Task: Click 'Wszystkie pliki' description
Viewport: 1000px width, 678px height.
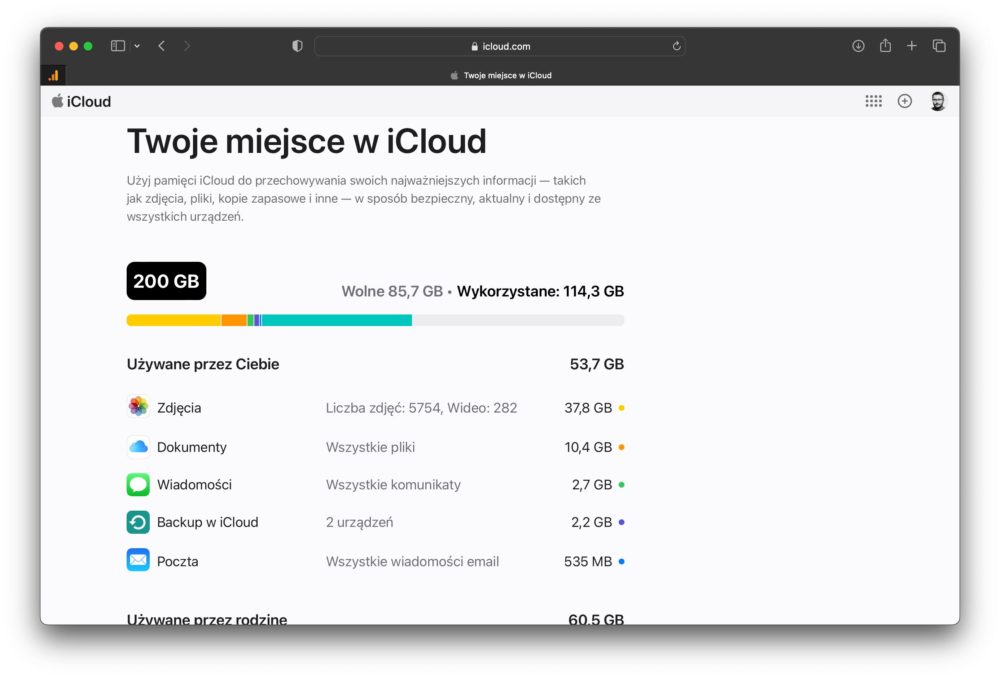Action: 371,447
